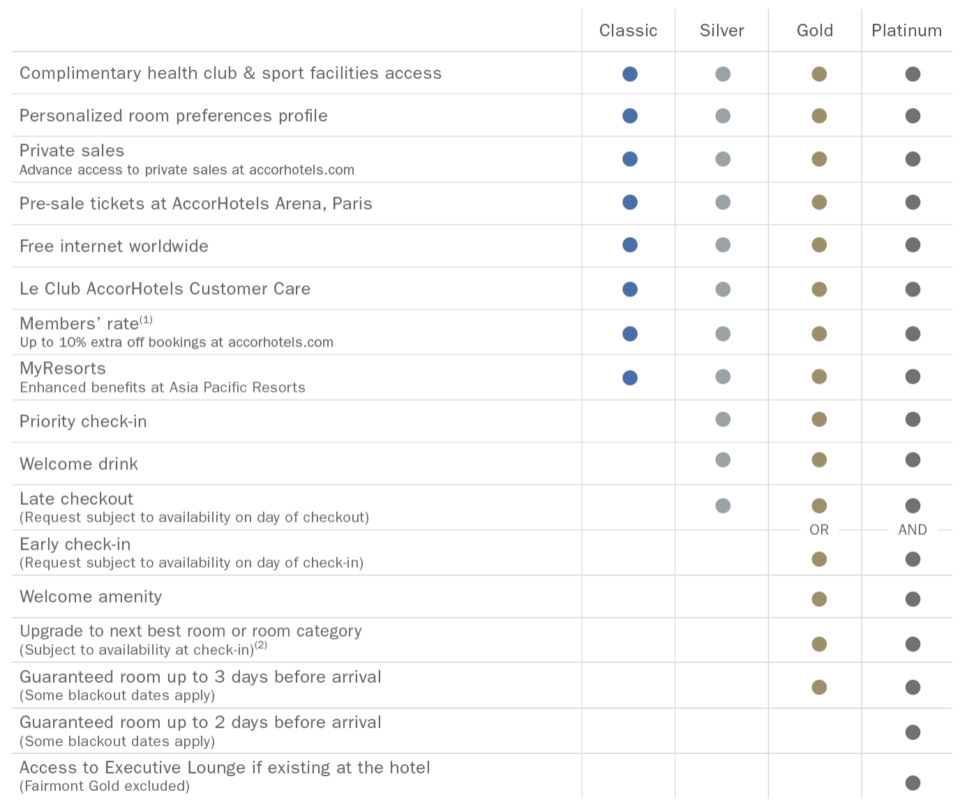The height and width of the screenshot is (809, 960).
Task: Click 'Upgrade to next best room or room category'
Action: [190, 631]
